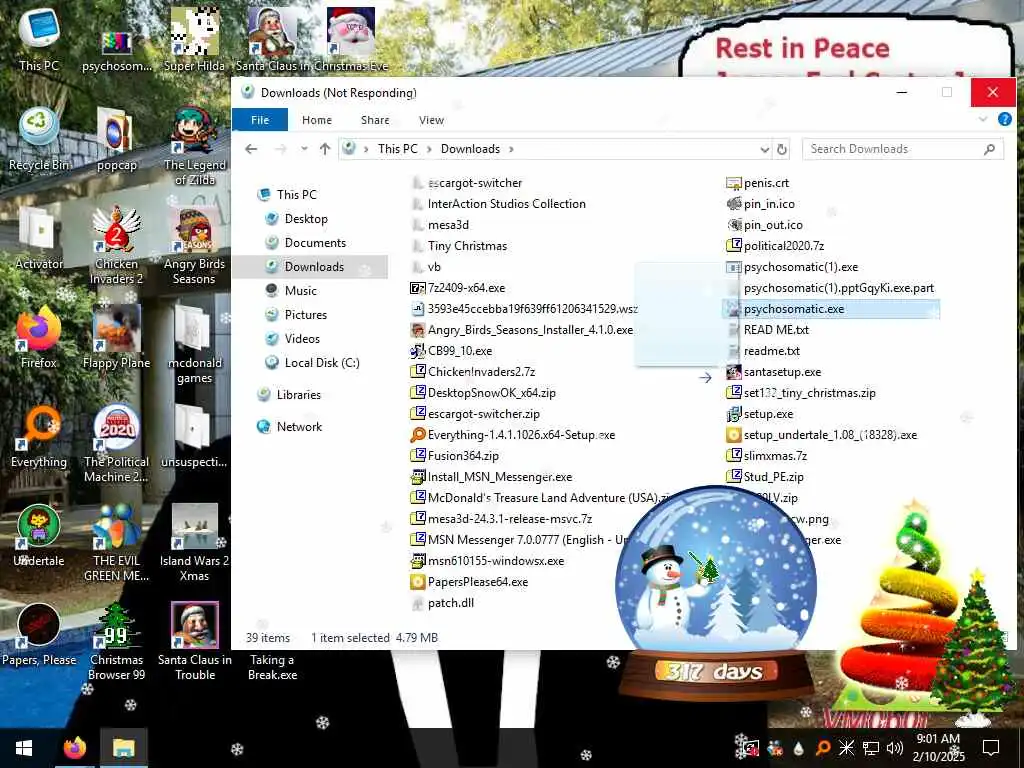This screenshot has height=768, width=1024.
Task: Select the Papers, Please desktop icon
Action: coord(39,634)
